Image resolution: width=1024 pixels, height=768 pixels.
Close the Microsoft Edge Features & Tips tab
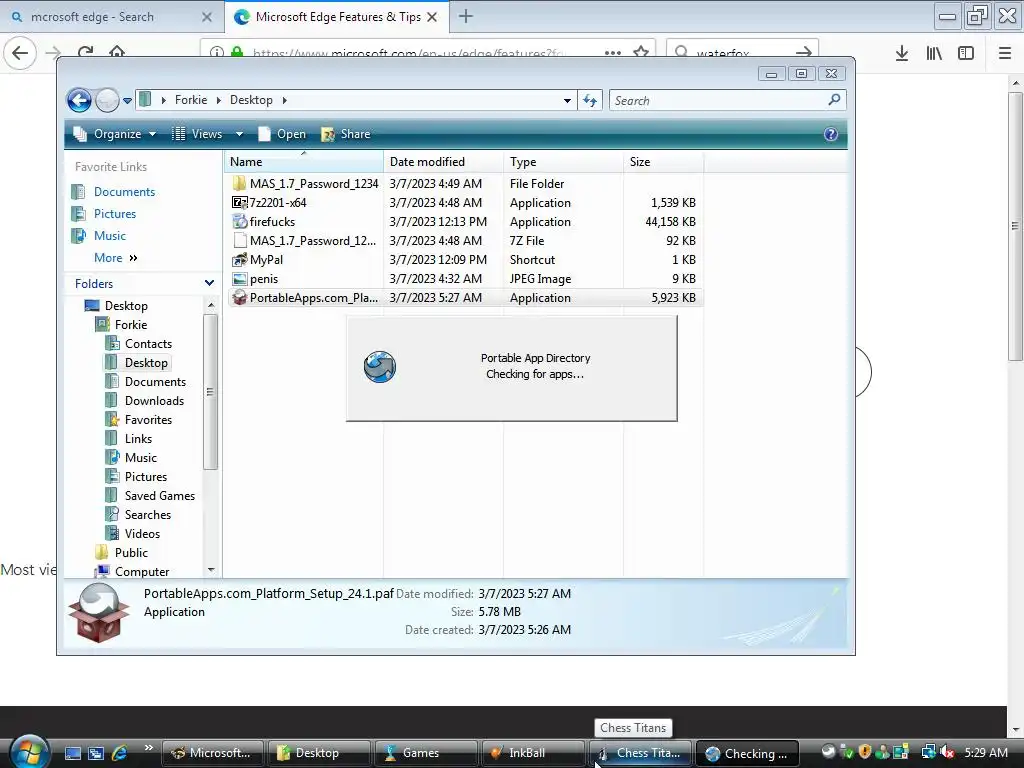[x=432, y=17]
